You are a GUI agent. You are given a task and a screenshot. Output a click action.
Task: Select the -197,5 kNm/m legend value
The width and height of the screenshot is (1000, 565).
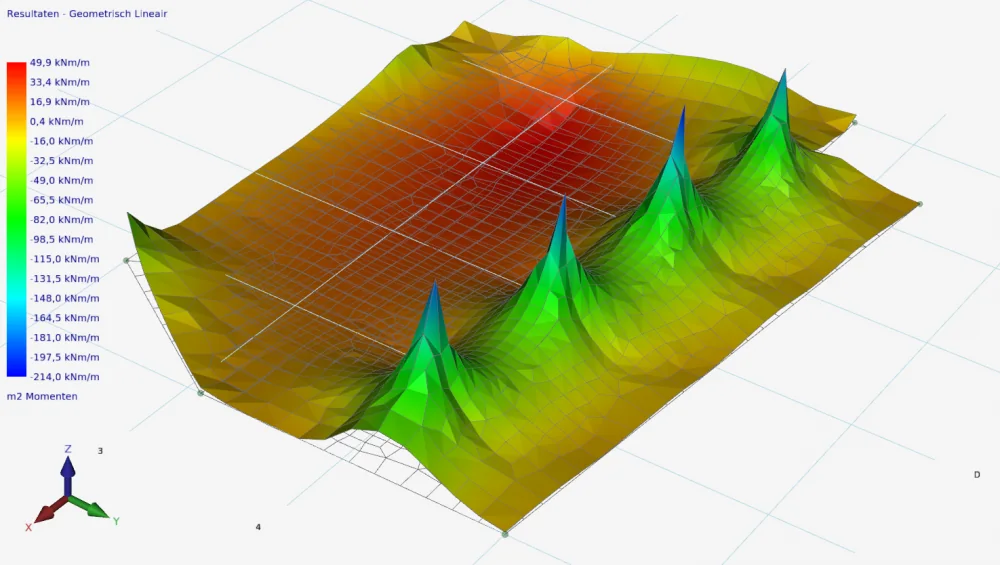coord(64,357)
